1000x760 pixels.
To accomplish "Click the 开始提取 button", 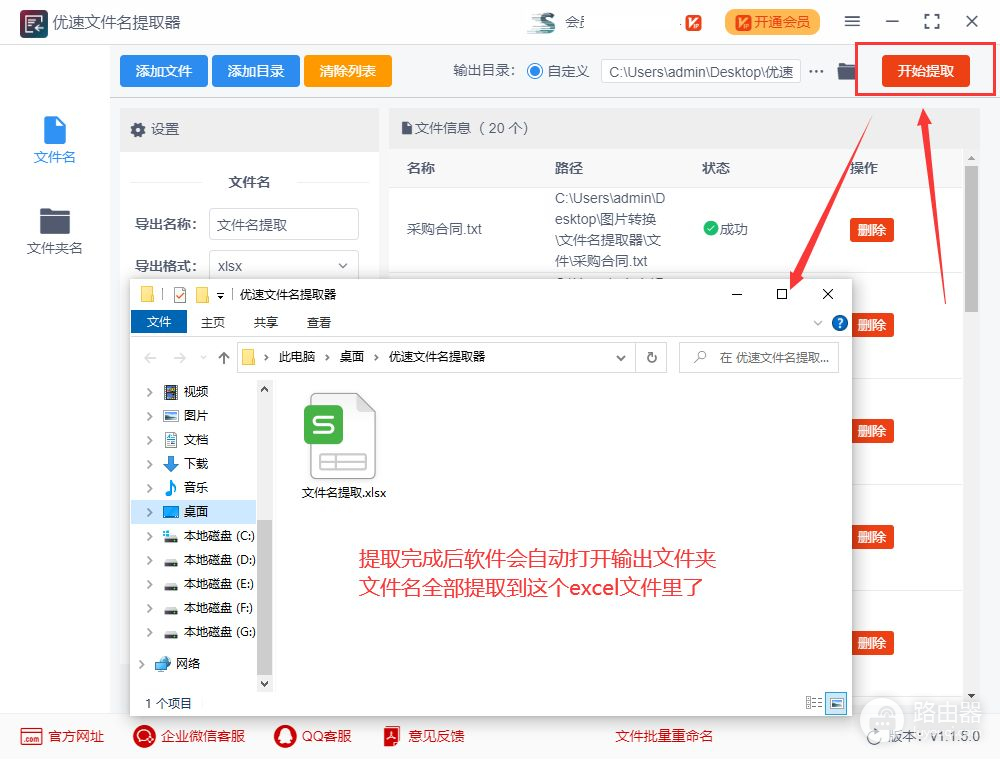I will (x=925, y=71).
